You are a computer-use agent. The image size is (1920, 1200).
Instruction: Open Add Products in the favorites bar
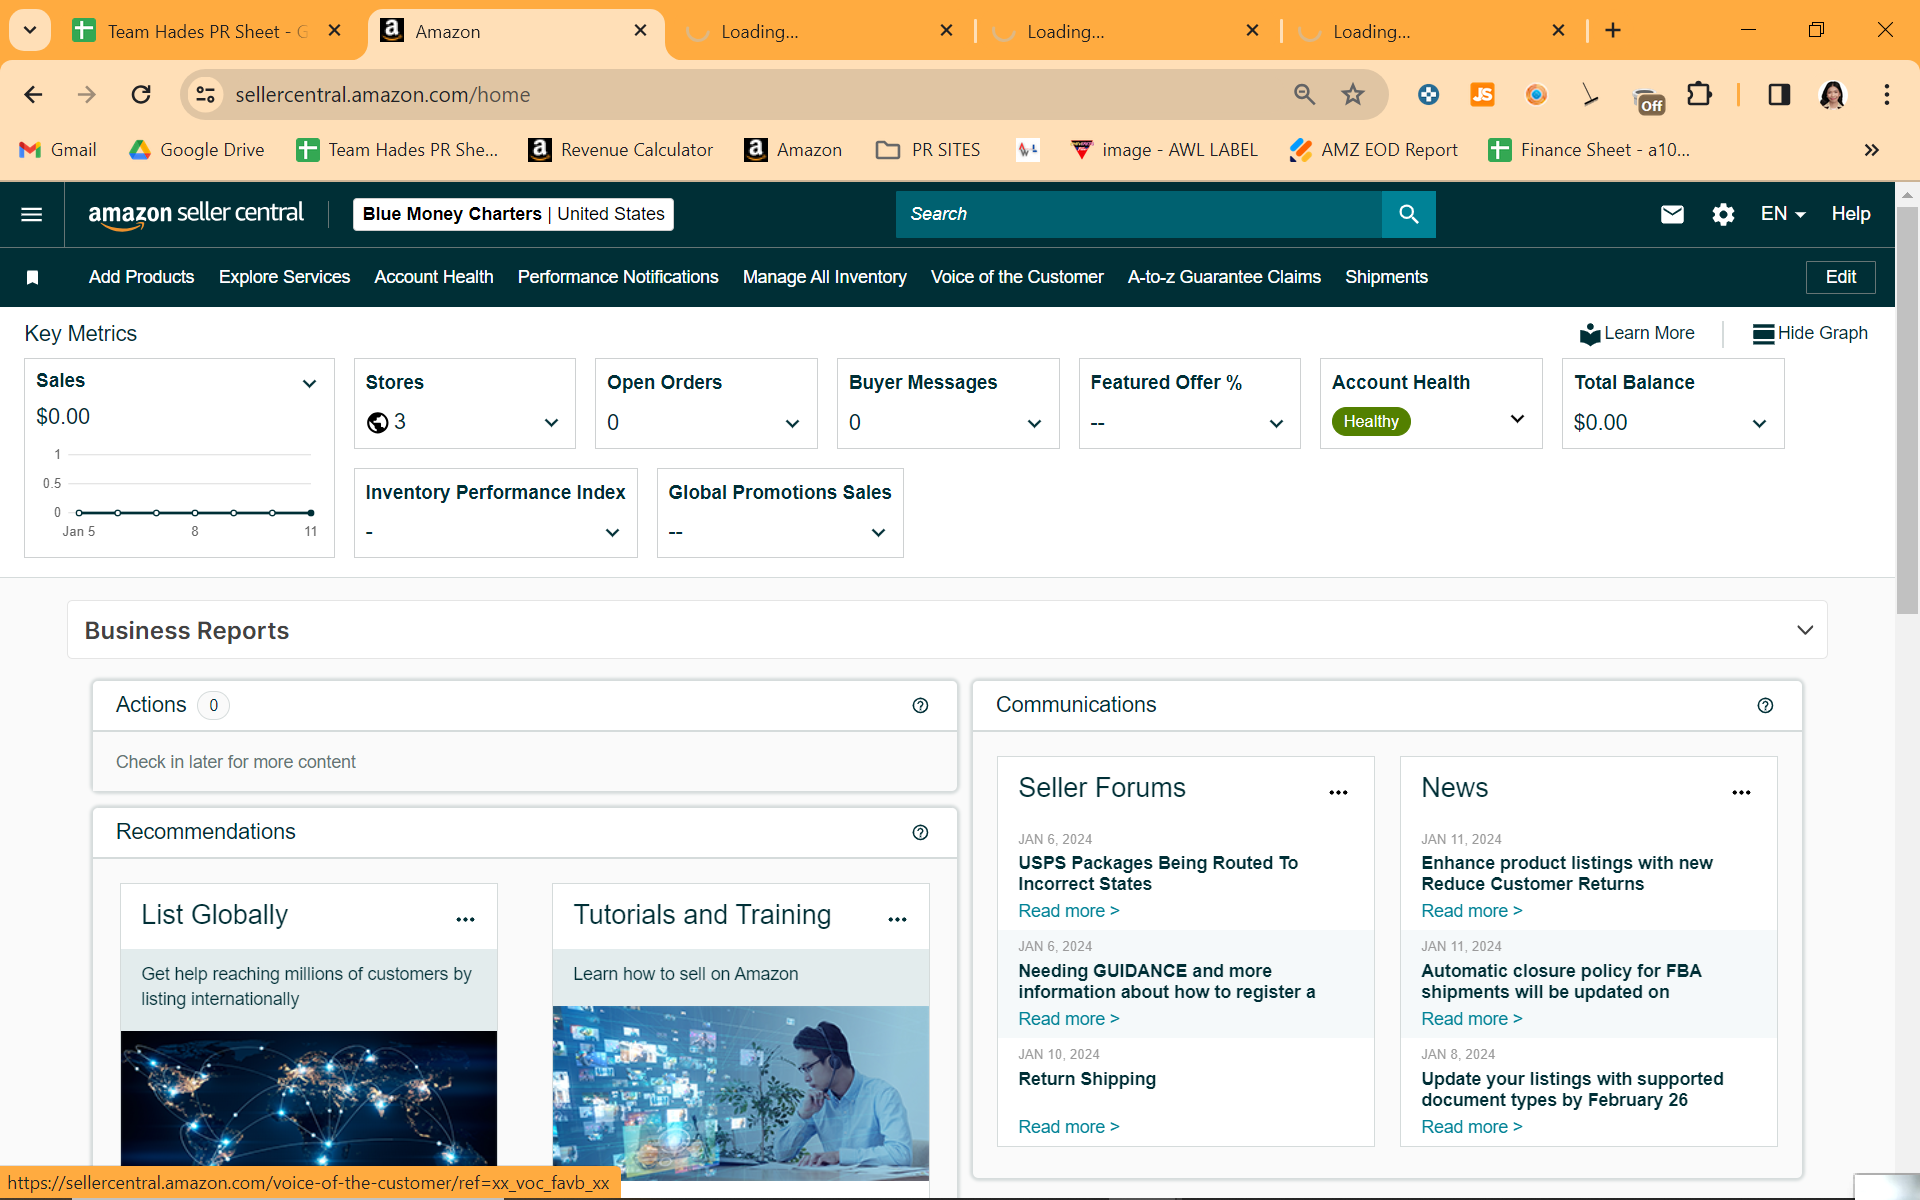pos(141,277)
